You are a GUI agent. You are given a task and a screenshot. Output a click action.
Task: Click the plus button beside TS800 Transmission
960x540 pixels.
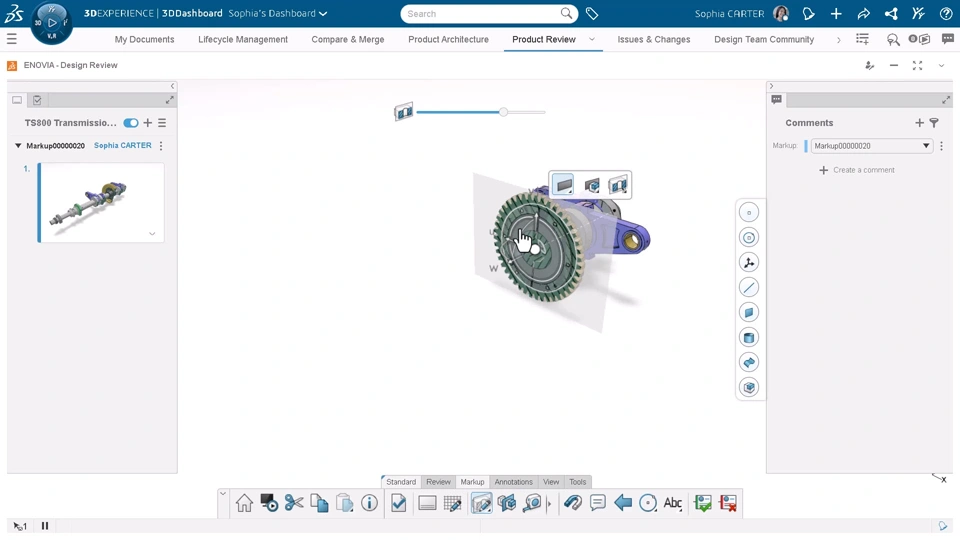[148, 123]
